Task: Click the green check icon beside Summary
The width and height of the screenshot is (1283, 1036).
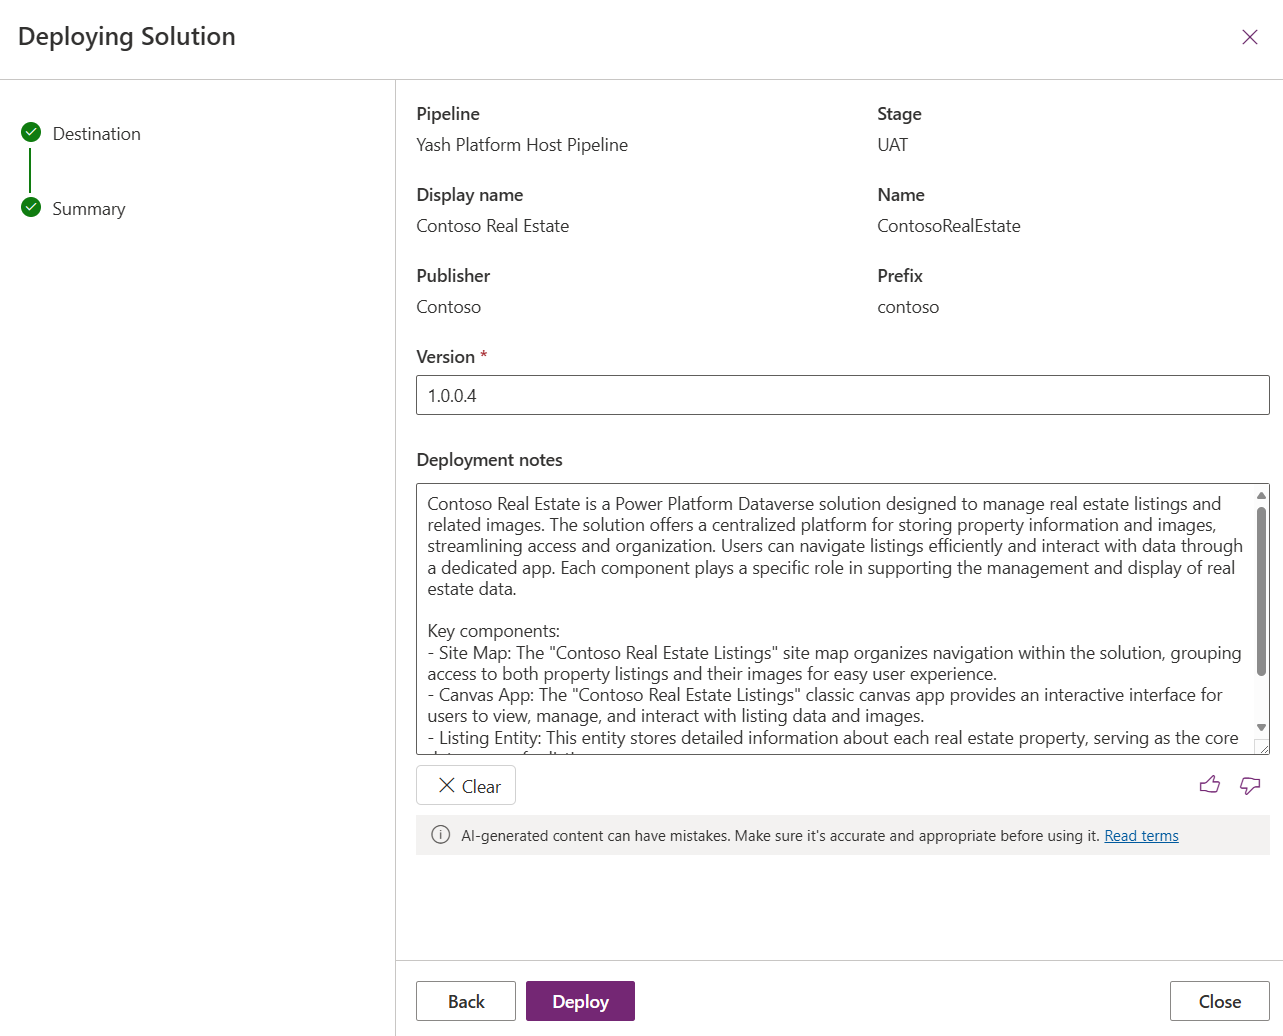Action: [31, 207]
